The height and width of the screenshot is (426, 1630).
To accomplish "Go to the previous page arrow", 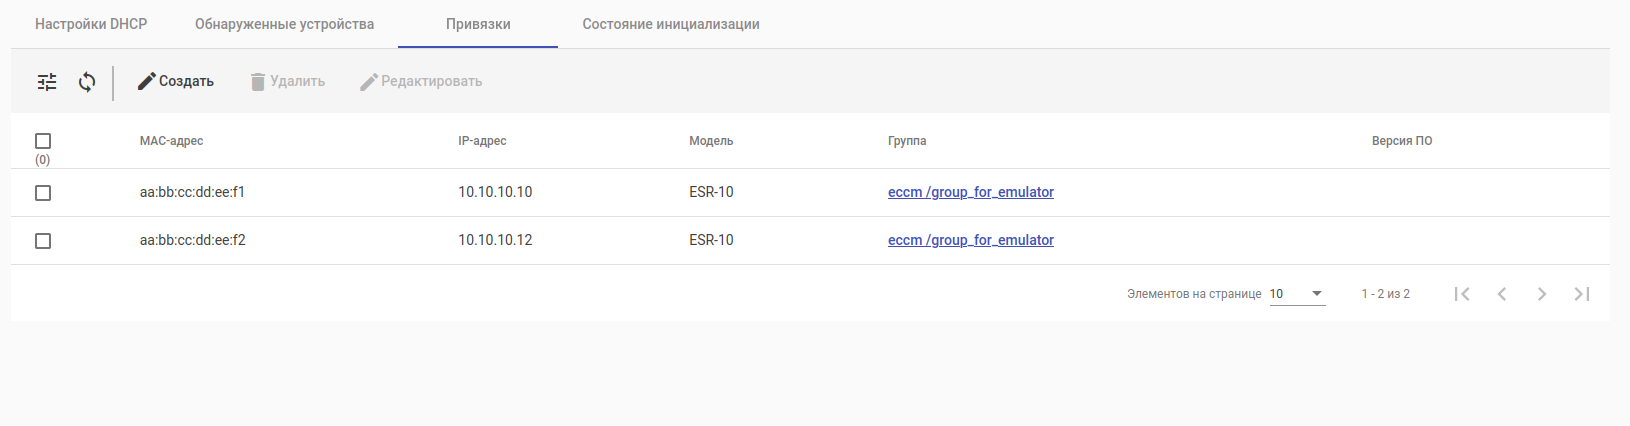I will tap(1502, 294).
